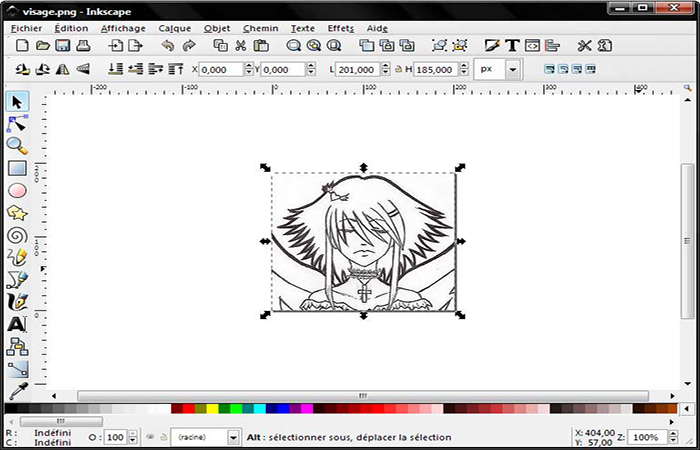Choose the Spiral tool

[17, 235]
